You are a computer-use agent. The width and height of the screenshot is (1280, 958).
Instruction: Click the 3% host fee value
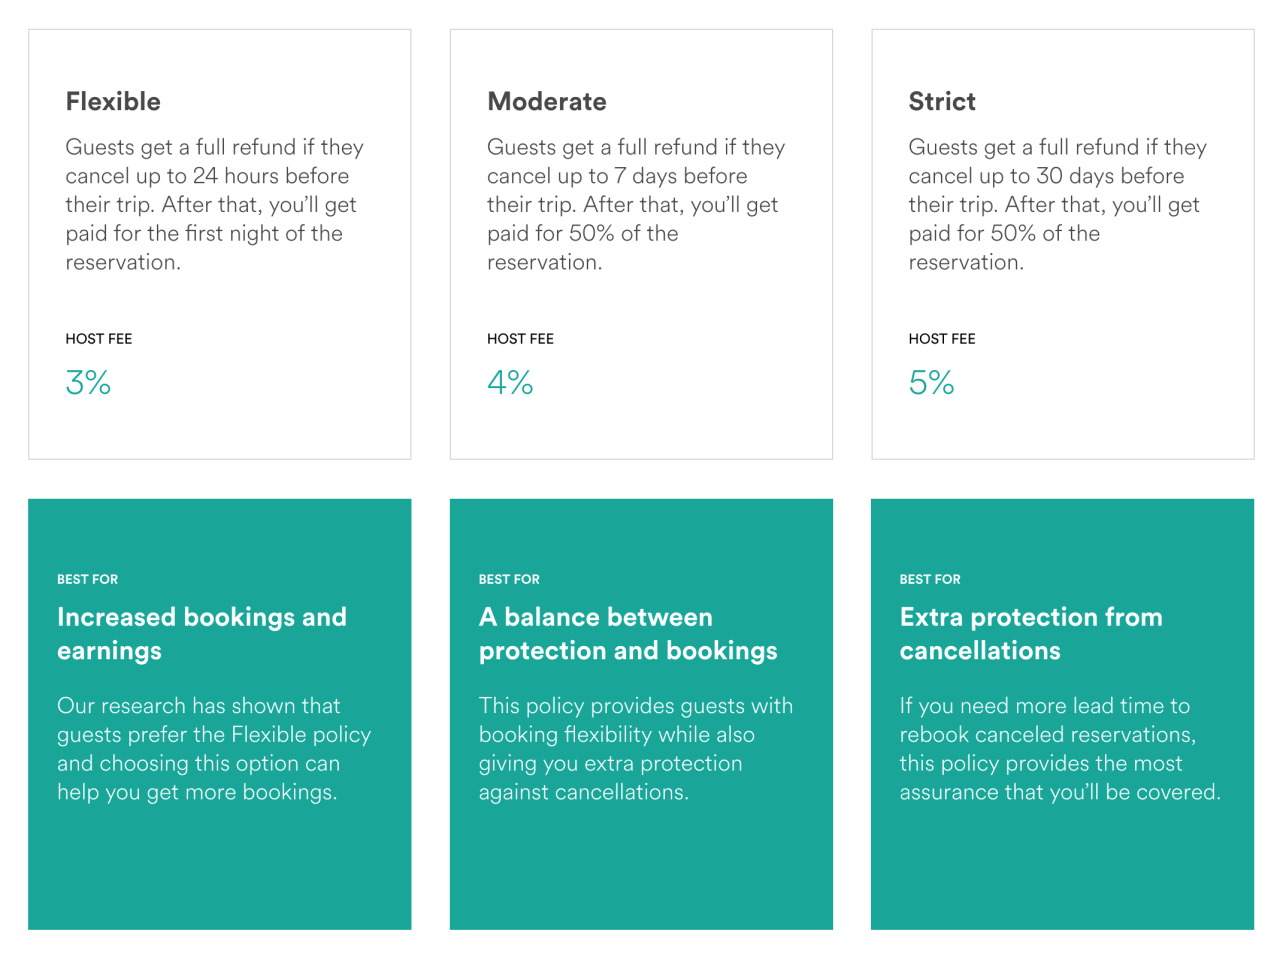tap(88, 383)
